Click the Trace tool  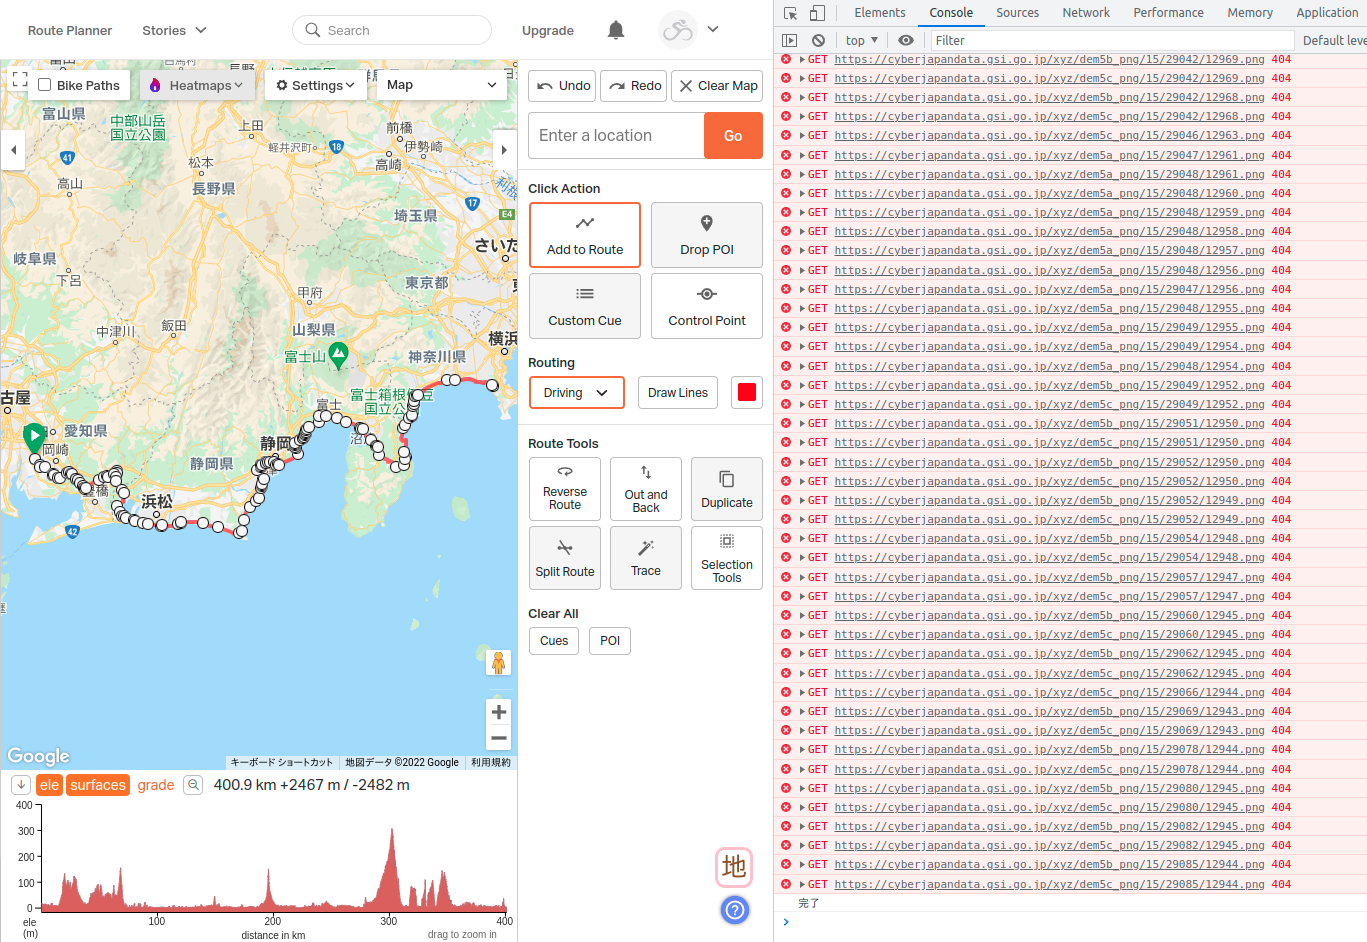coord(646,558)
